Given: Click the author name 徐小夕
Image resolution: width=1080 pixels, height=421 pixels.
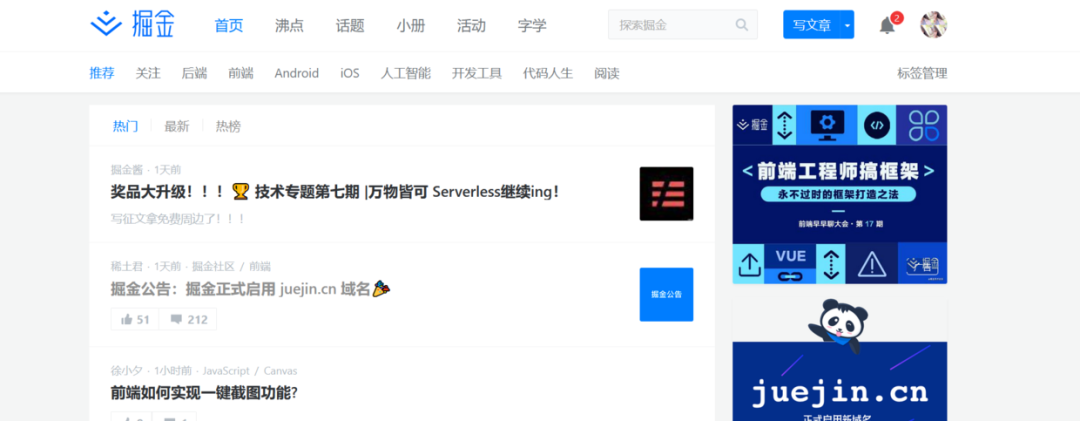Looking at the screenshot, I should point(128,371).
